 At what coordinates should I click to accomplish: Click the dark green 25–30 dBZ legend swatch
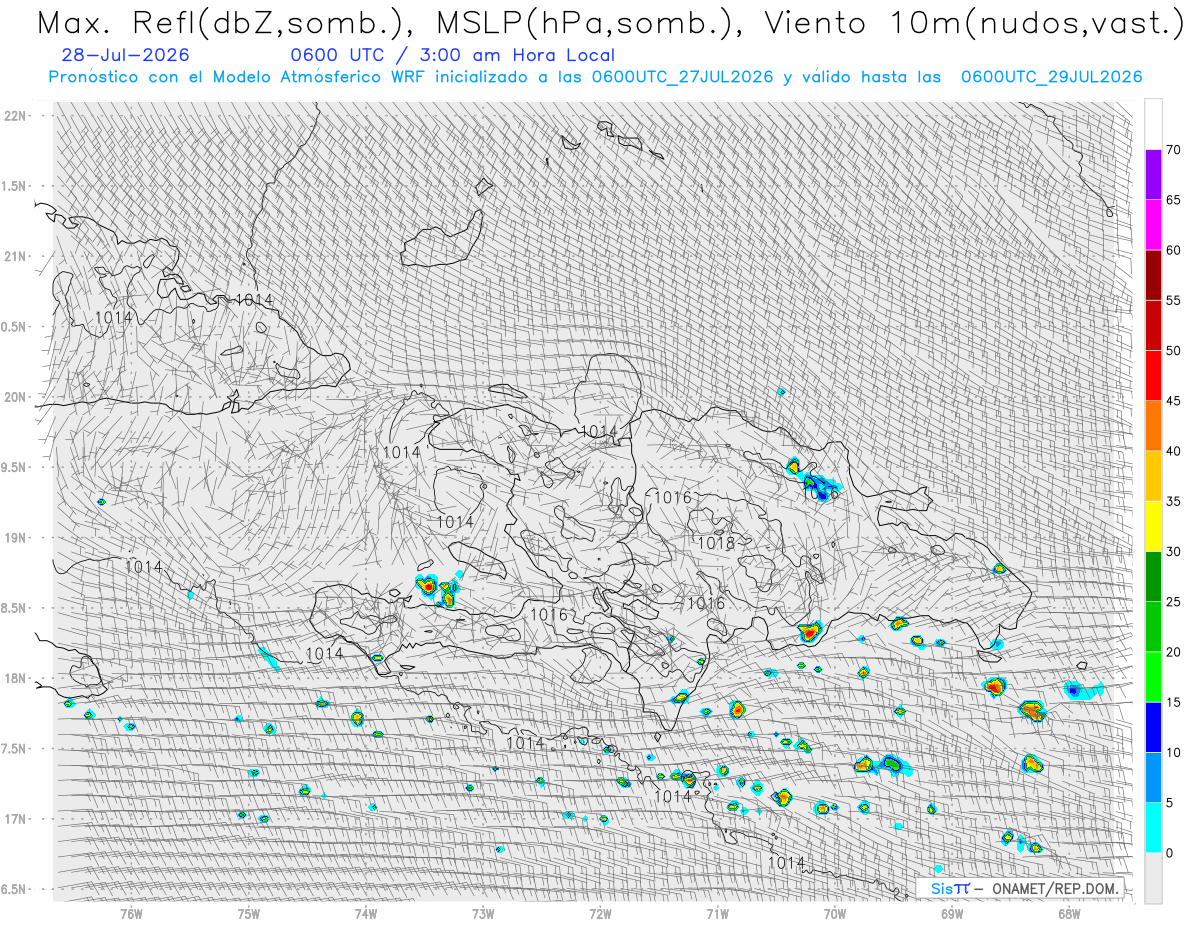pyautogui.click(x=1153, y=577)
